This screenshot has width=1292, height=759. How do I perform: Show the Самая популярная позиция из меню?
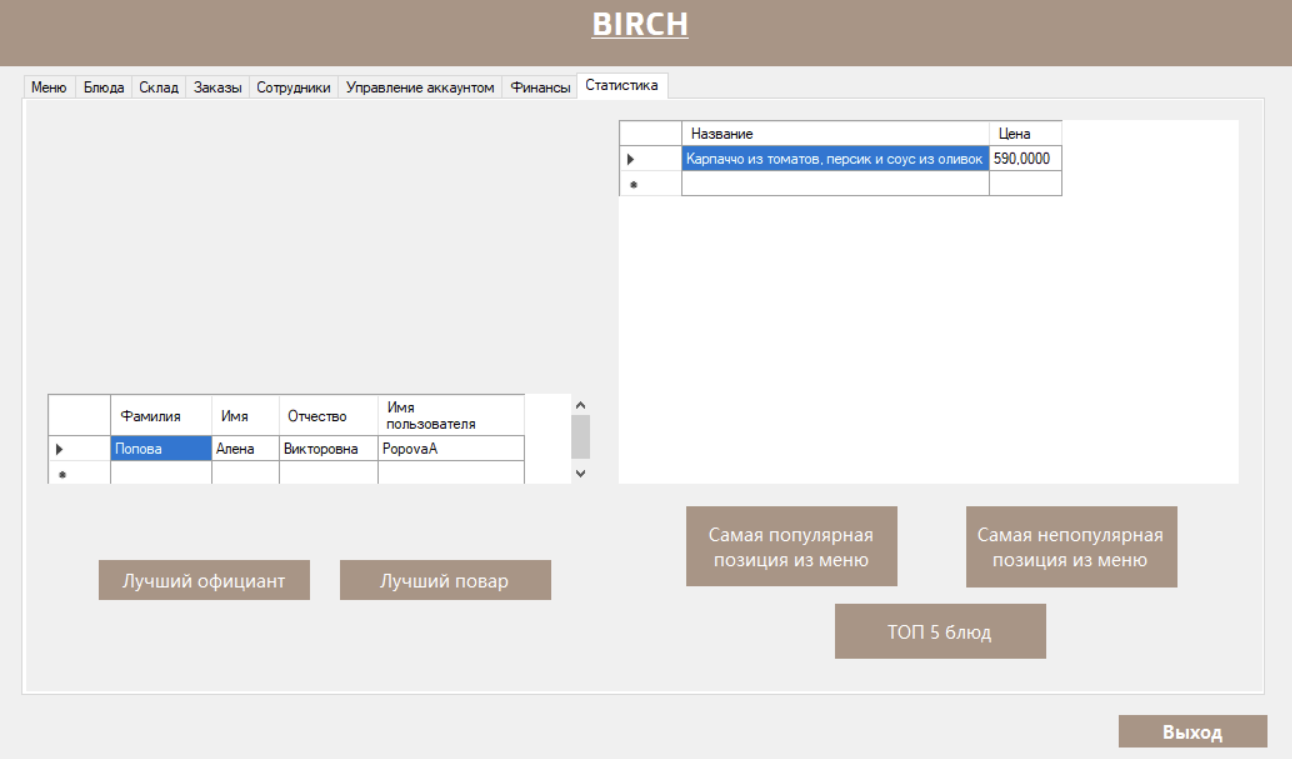click(x=791, y=546)
